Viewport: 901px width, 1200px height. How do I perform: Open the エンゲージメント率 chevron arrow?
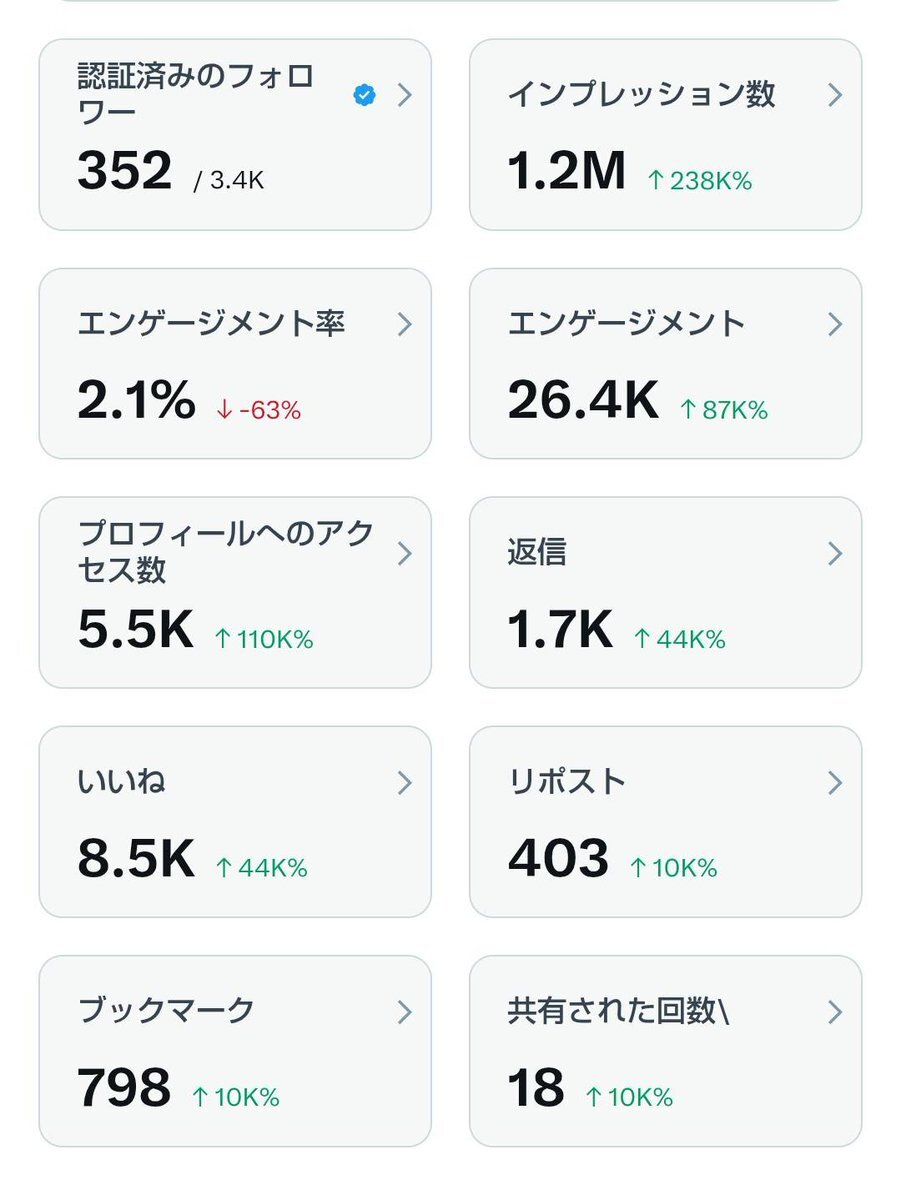click(x=404, y=324)
